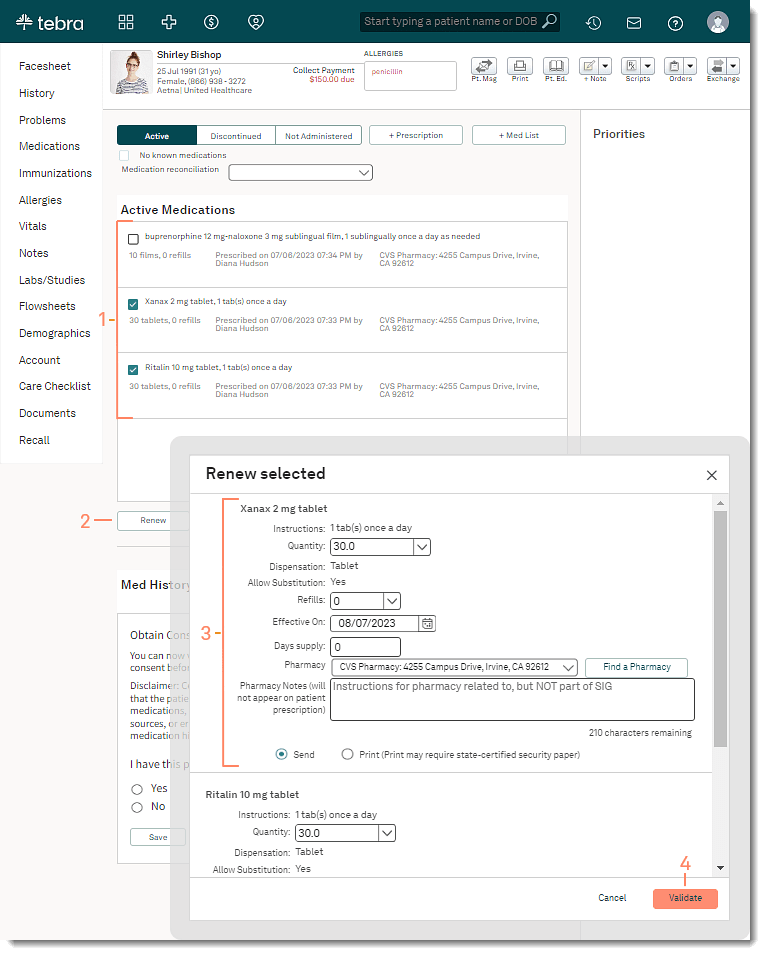Expand the Orders dropdown arrow
765x955 pixels.
(x=690, y=66)
